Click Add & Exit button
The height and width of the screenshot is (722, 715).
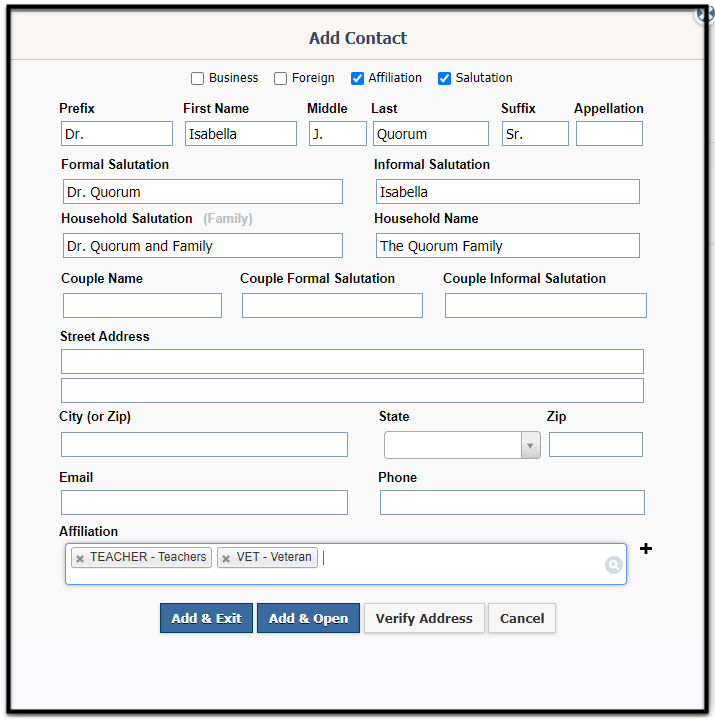[206, 618]
